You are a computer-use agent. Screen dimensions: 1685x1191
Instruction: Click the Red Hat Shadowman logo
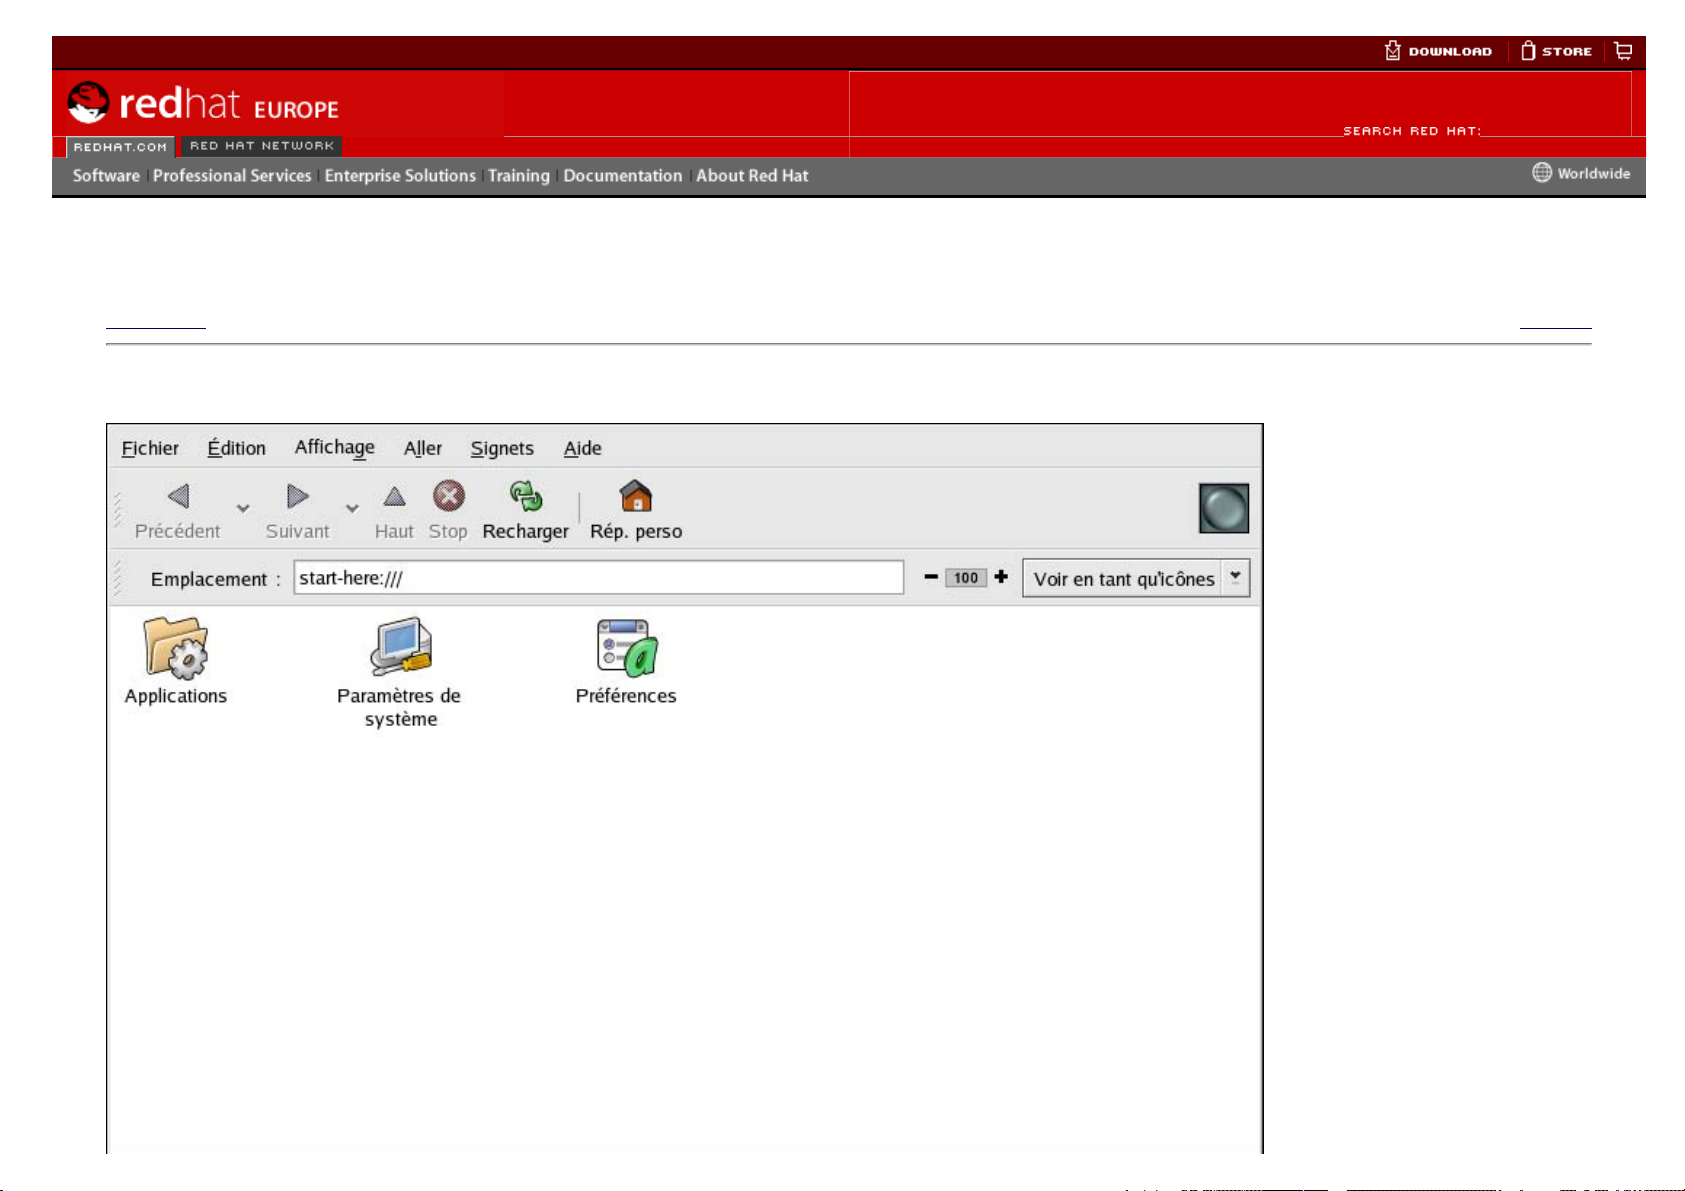pos(88,103)
